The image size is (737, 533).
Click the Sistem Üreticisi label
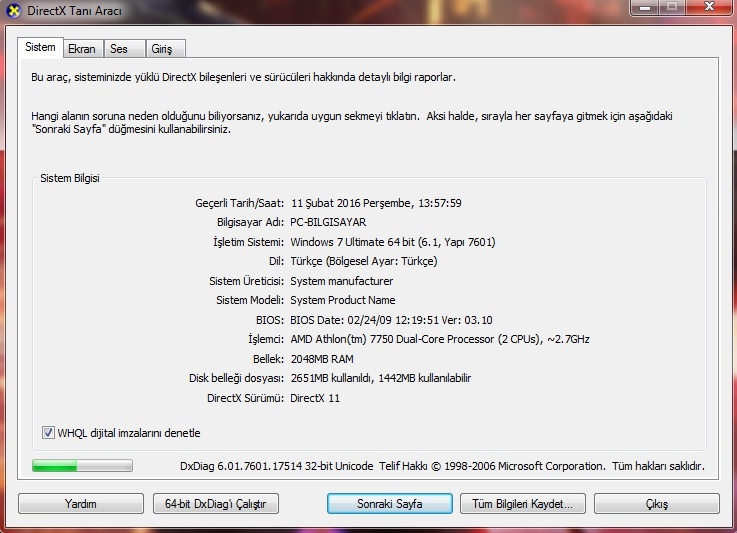pyautogui.click(x=246, y=281)
